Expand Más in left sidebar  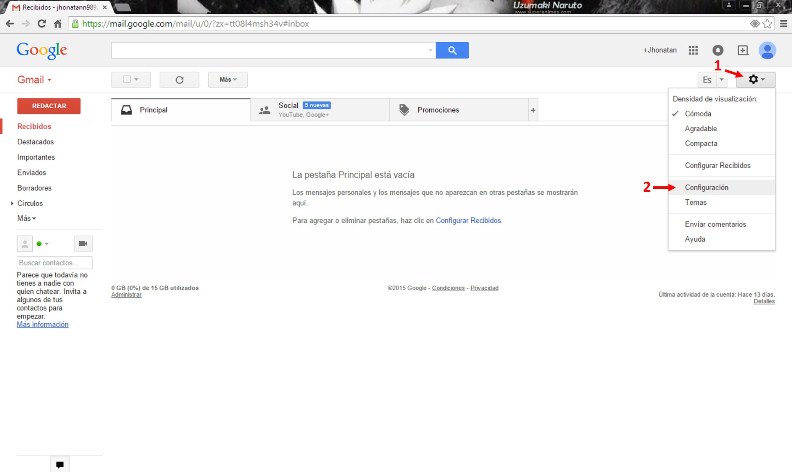pos(26,218)
